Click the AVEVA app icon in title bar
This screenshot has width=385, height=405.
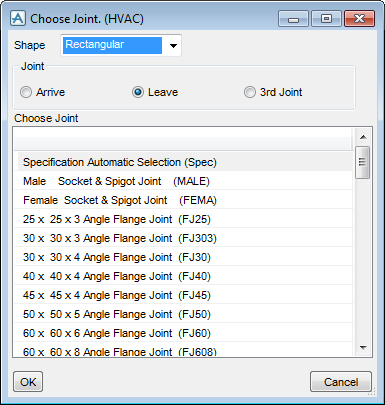coord(17,18)
